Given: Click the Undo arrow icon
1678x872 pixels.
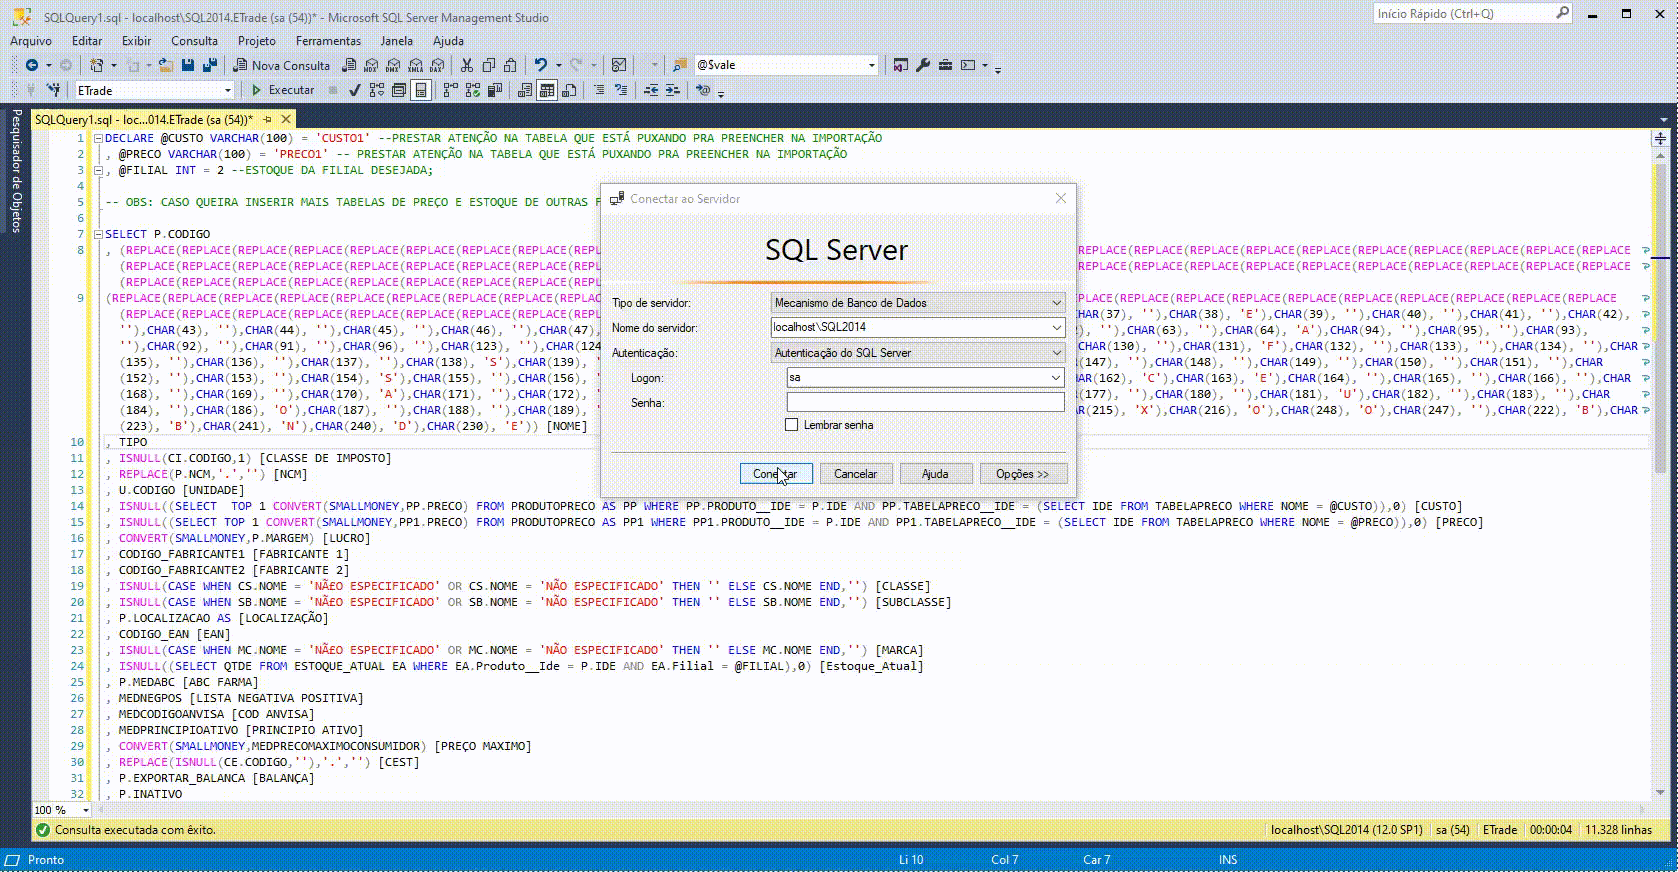Looking at the screenshot, I should tap(541, 65).
